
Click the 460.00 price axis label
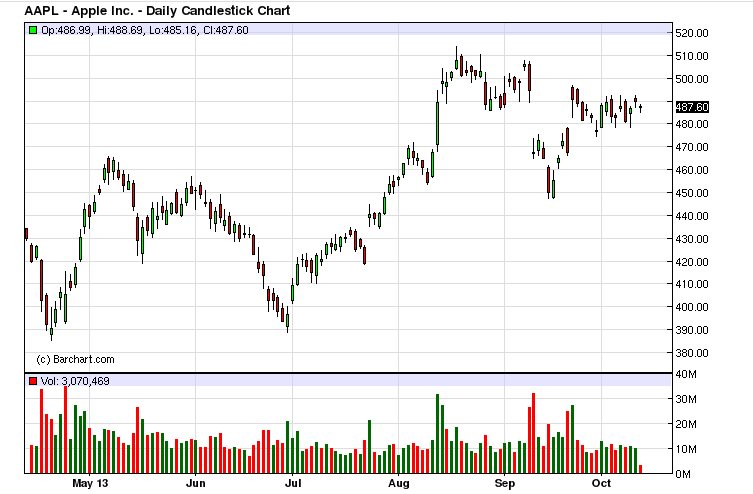pos(692,170)
